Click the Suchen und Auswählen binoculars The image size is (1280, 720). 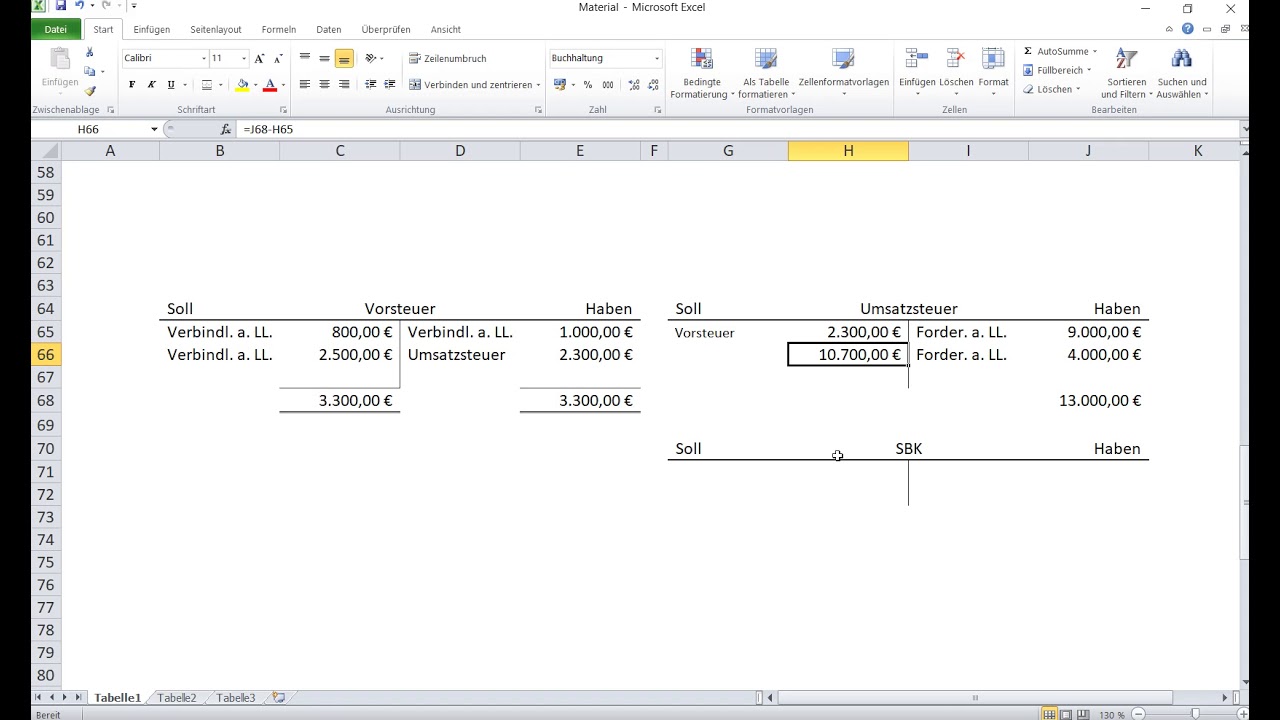coord(1181,59)
